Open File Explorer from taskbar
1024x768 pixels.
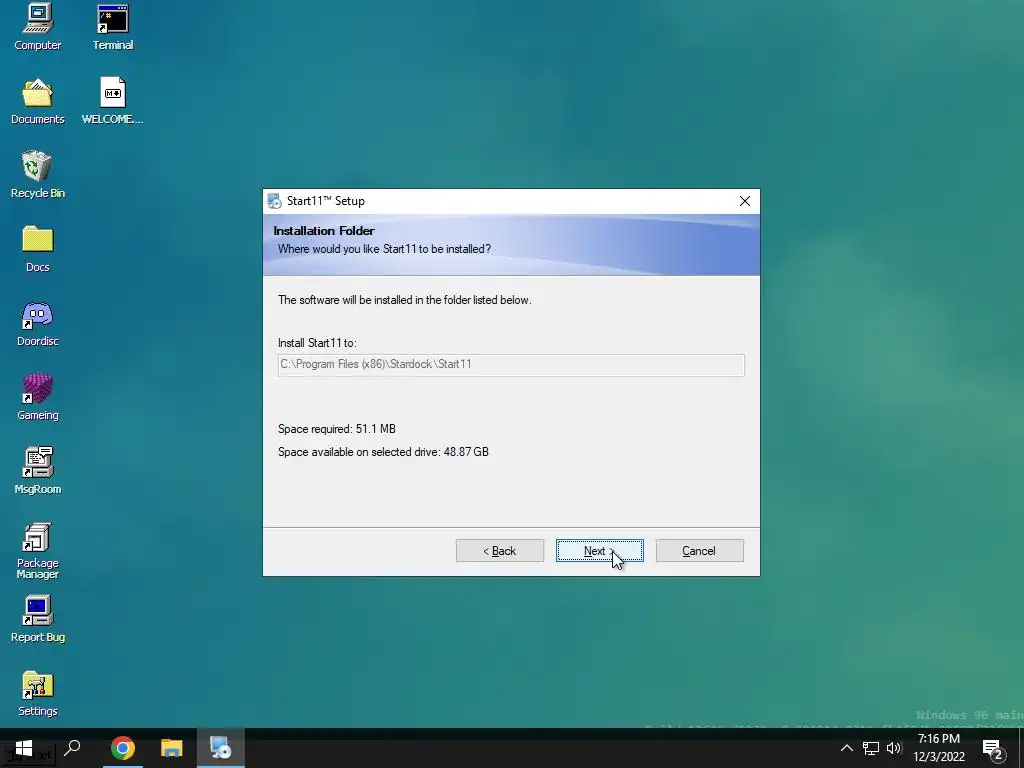click(172, 748)
